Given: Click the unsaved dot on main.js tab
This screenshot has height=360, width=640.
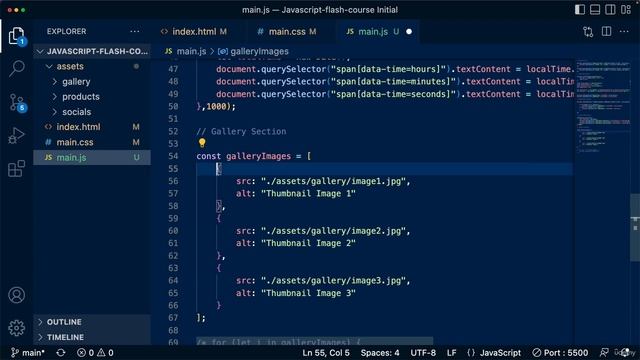Looking at the screenshot, I should [x=409, y=31].
